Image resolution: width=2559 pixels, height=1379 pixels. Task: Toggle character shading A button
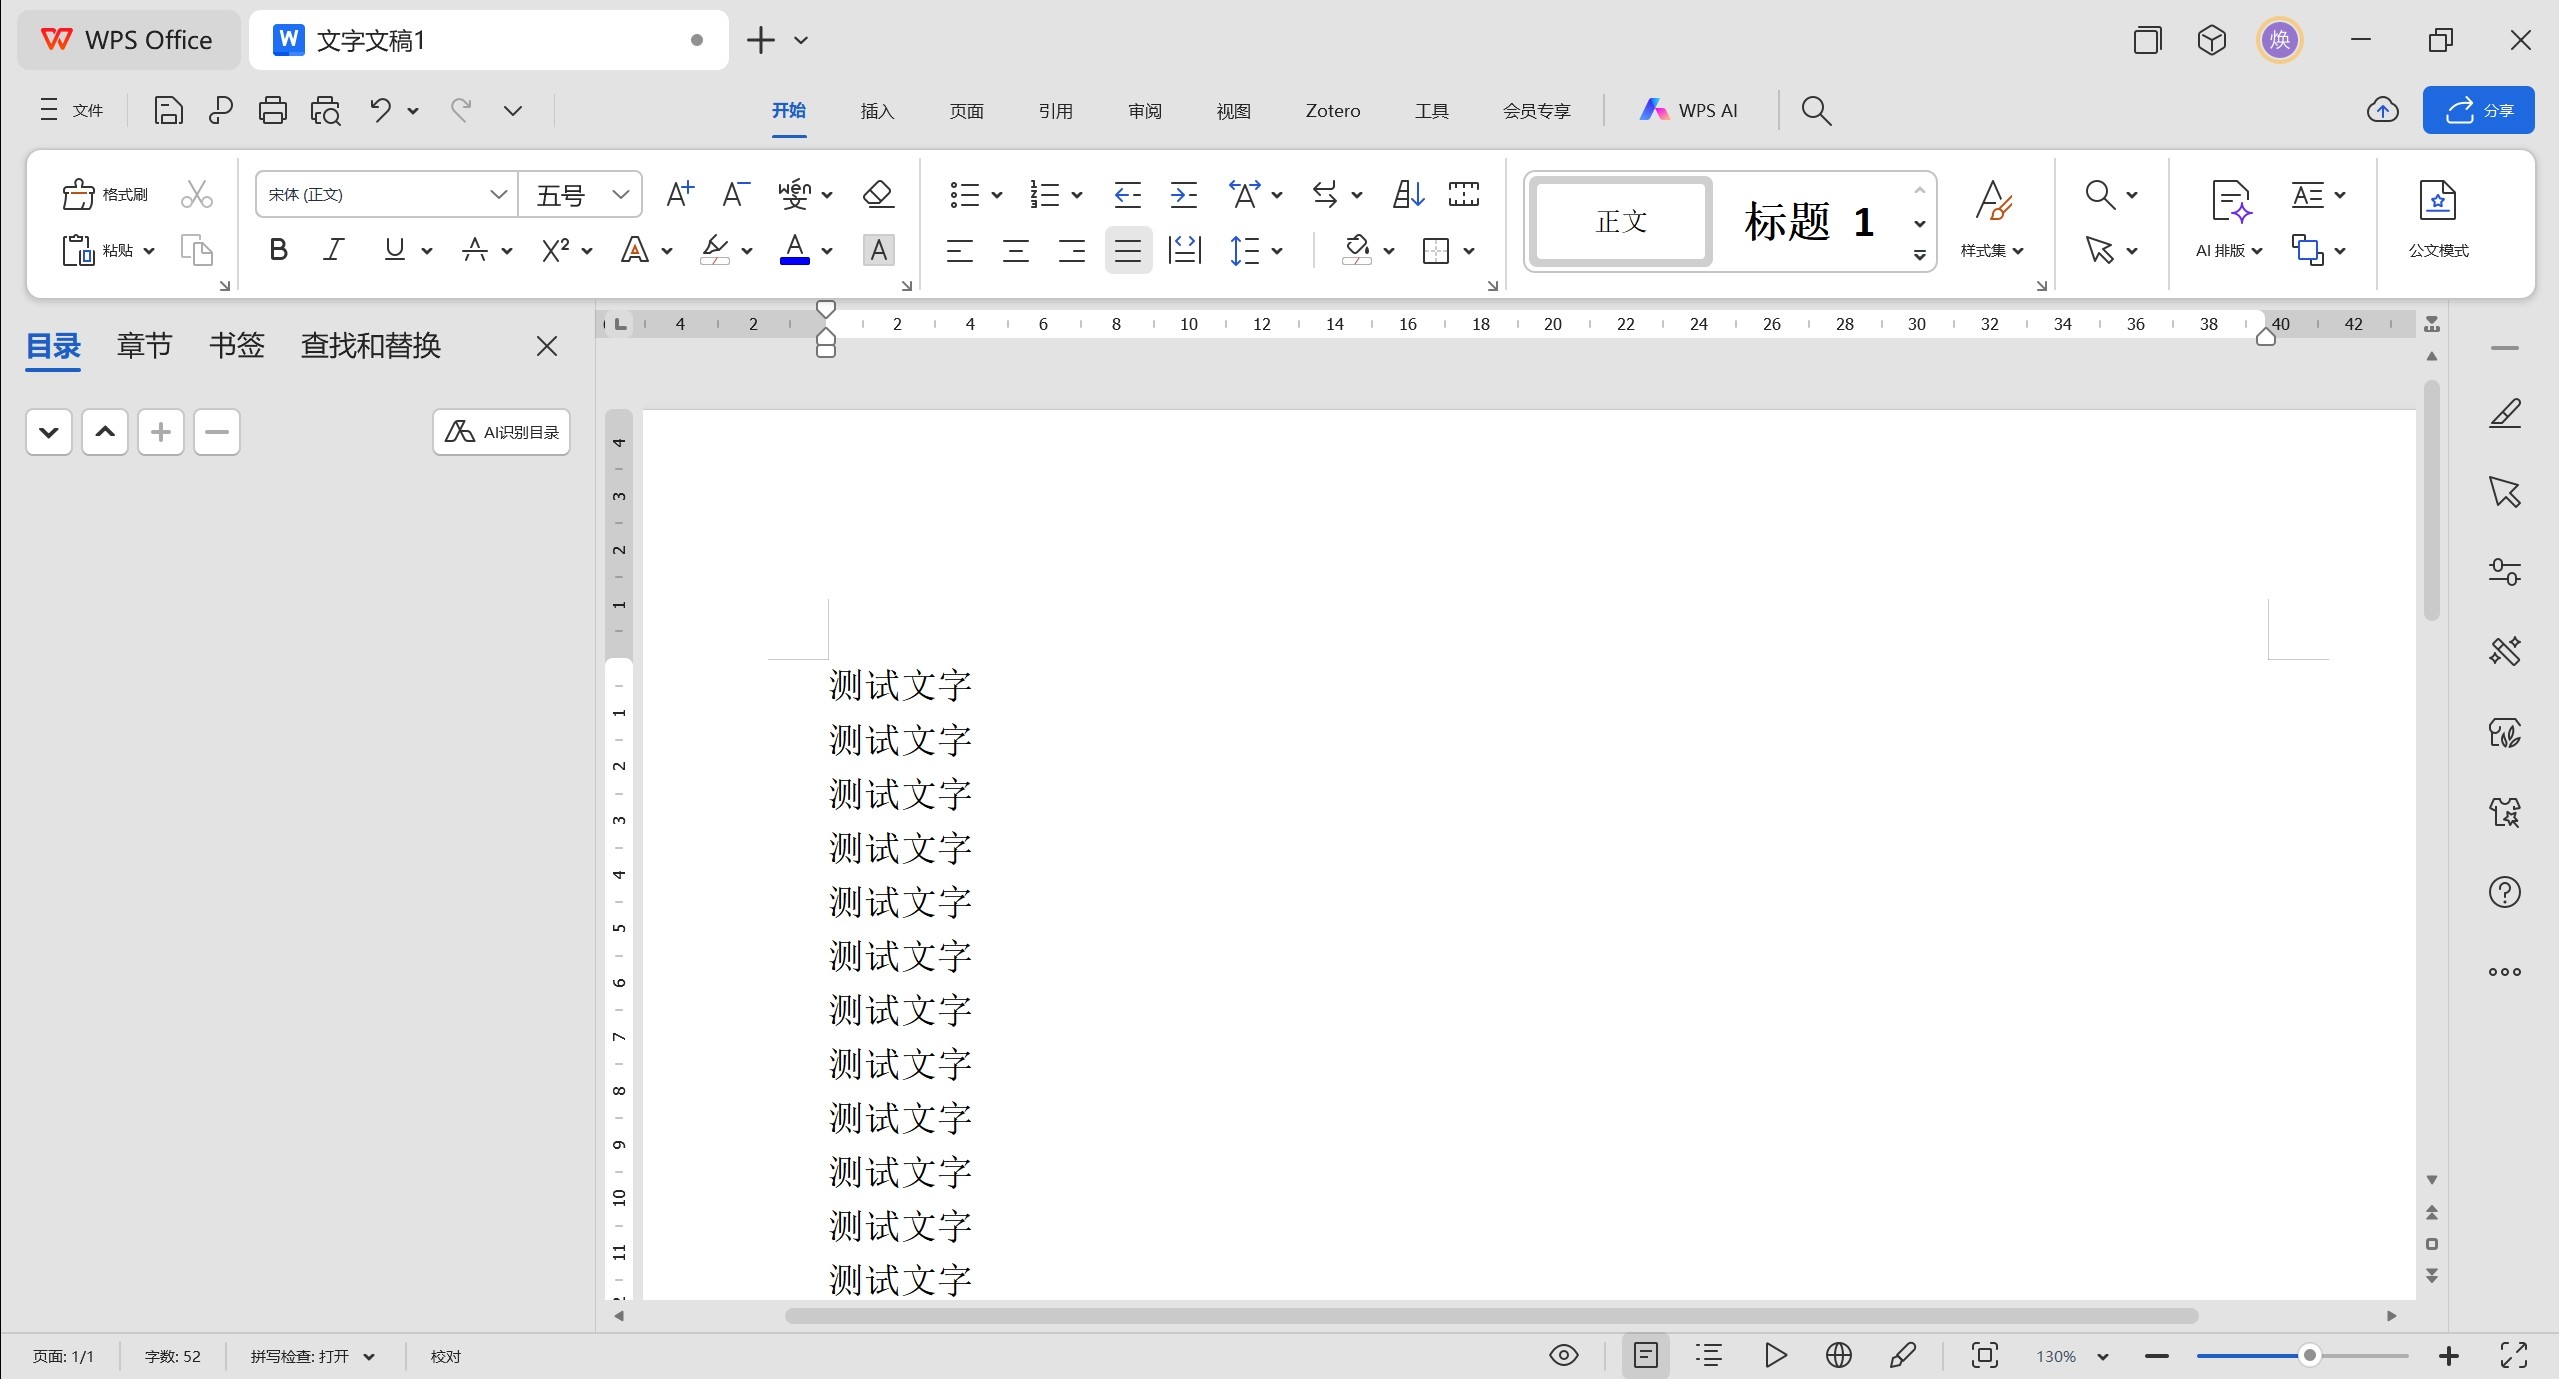878,250
